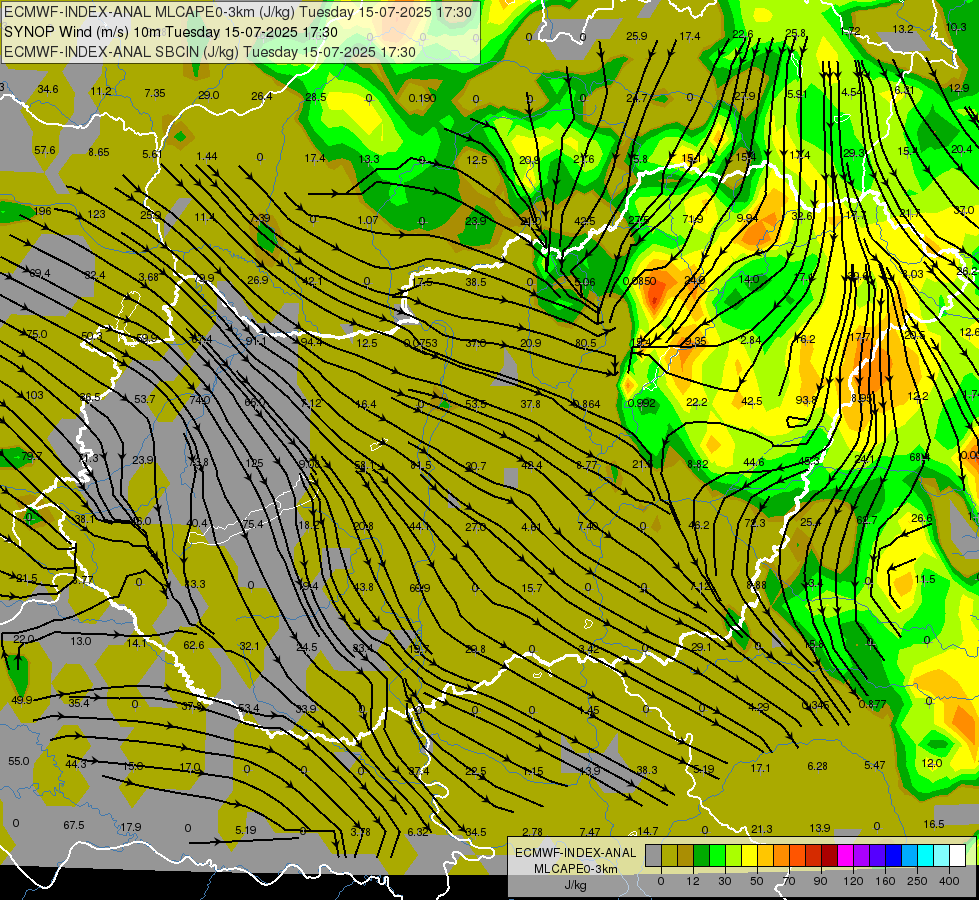Viewport: 979px width, 900px height.
Task: Click the map value '91.1'
Action: 256,341
